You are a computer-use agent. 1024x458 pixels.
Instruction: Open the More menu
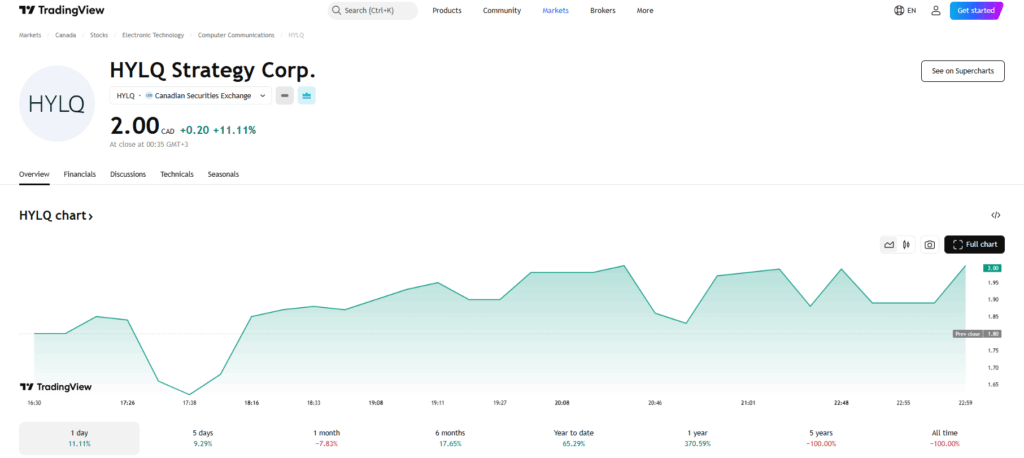pyautogui.click(x=645, y=10)
